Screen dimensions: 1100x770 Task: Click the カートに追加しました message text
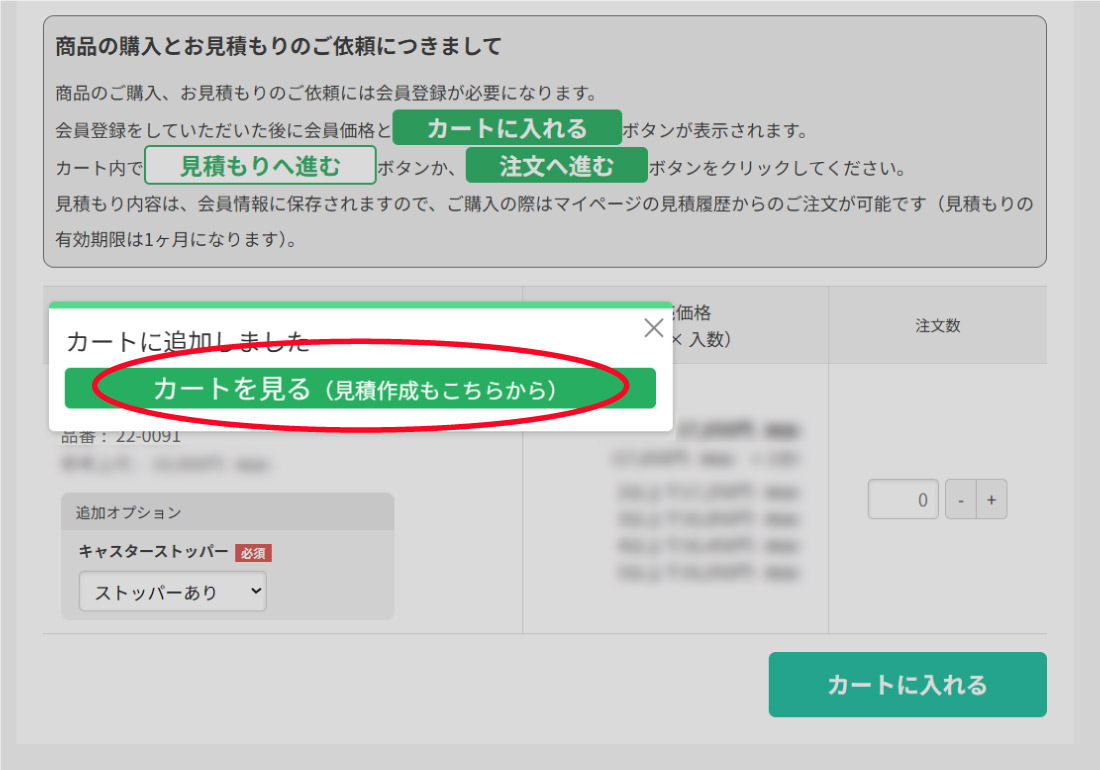[x=188, y=342]
